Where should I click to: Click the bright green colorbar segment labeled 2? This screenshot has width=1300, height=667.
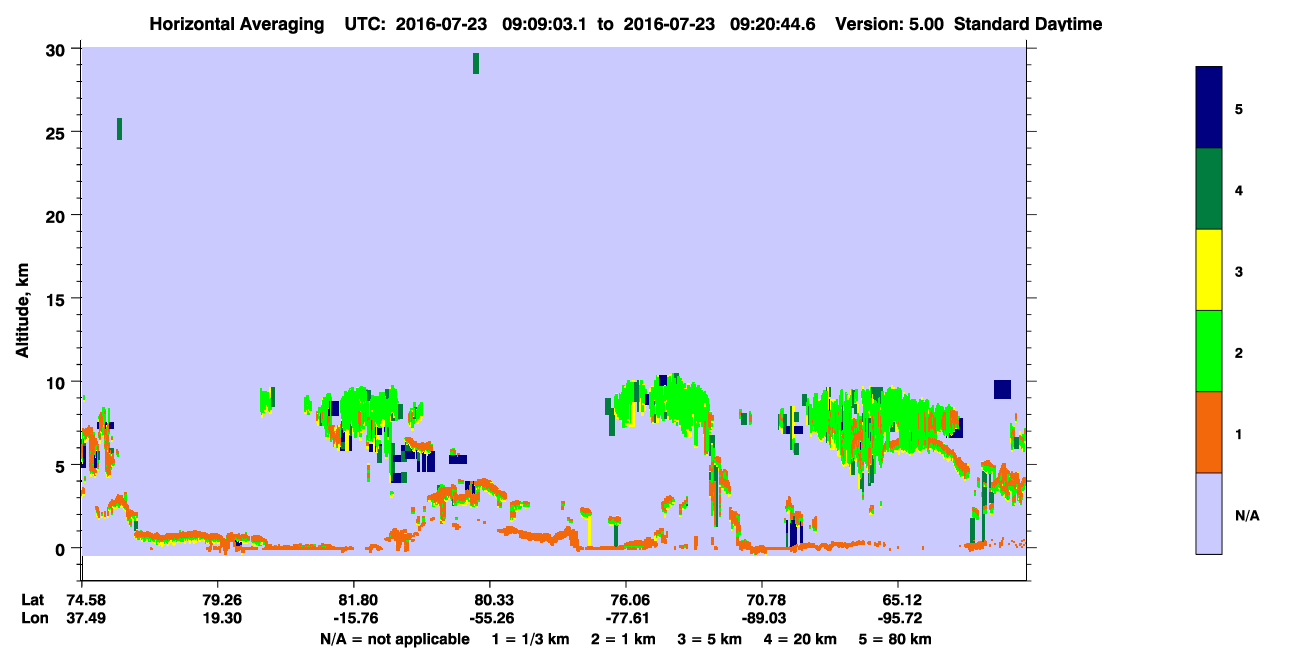(1209, 351)
